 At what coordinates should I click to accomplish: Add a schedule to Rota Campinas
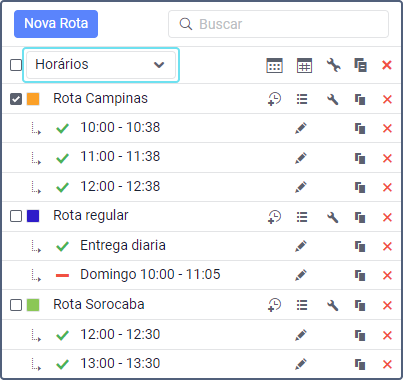click(x=274, y=99)
